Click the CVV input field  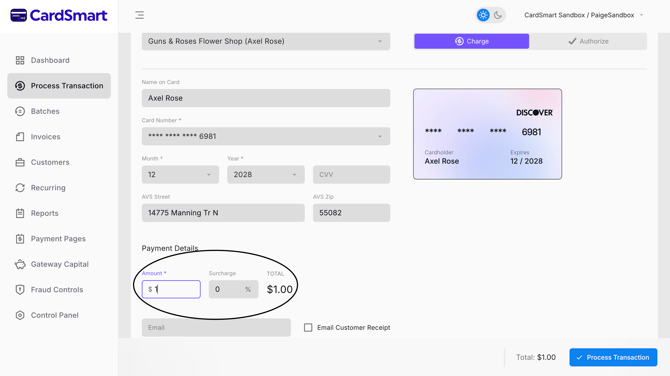tap(351, 175)
